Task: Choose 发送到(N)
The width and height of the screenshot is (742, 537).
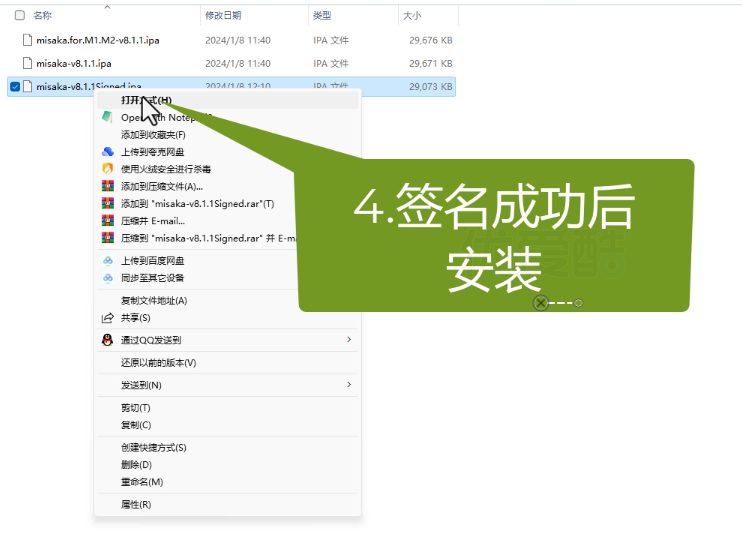Action: click(x=141, y=385)
